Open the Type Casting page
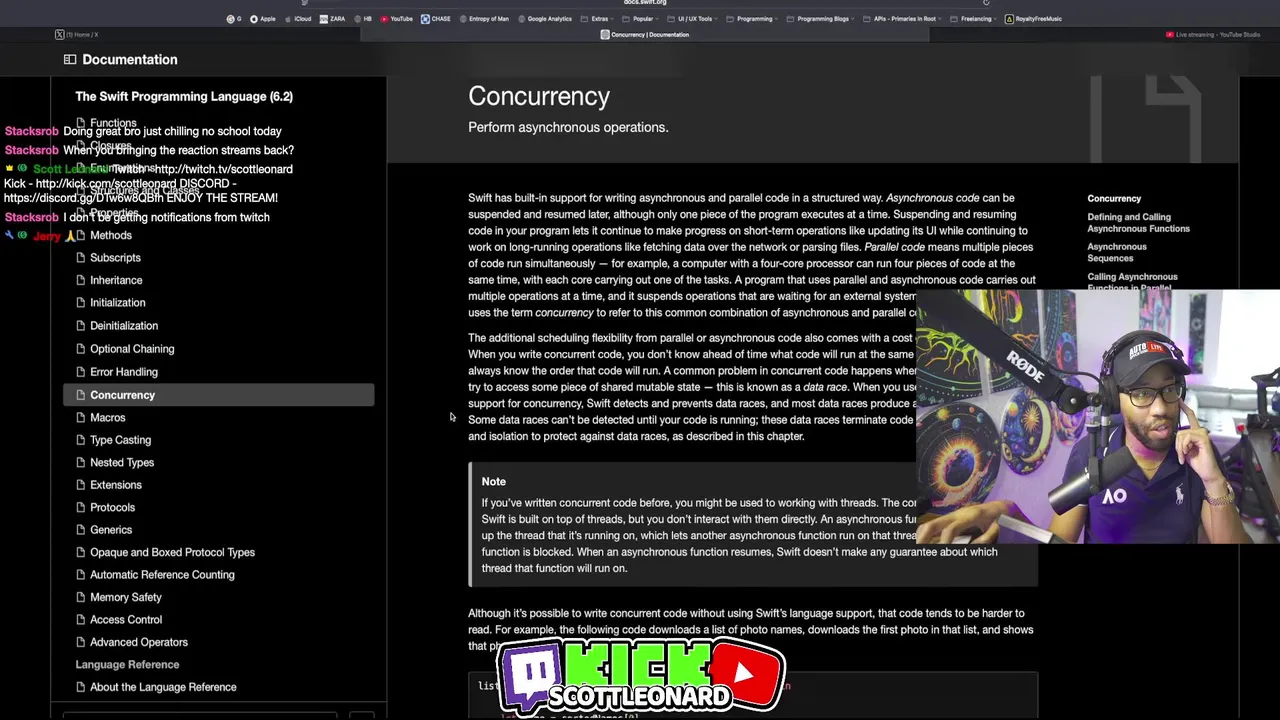Screen dimensions: 1280x720 121,440
